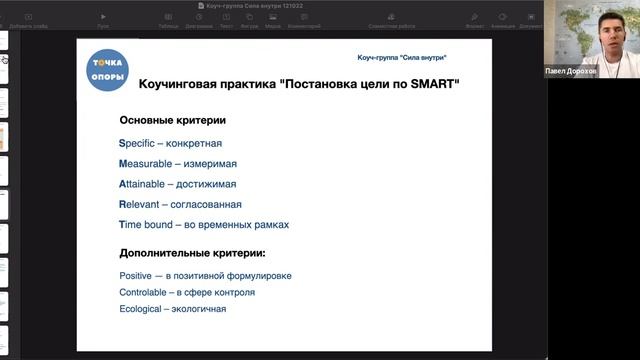Add a comment via the Комментарий icon
The height and width of the screenshot is (360, 640).
coord(304,17)
